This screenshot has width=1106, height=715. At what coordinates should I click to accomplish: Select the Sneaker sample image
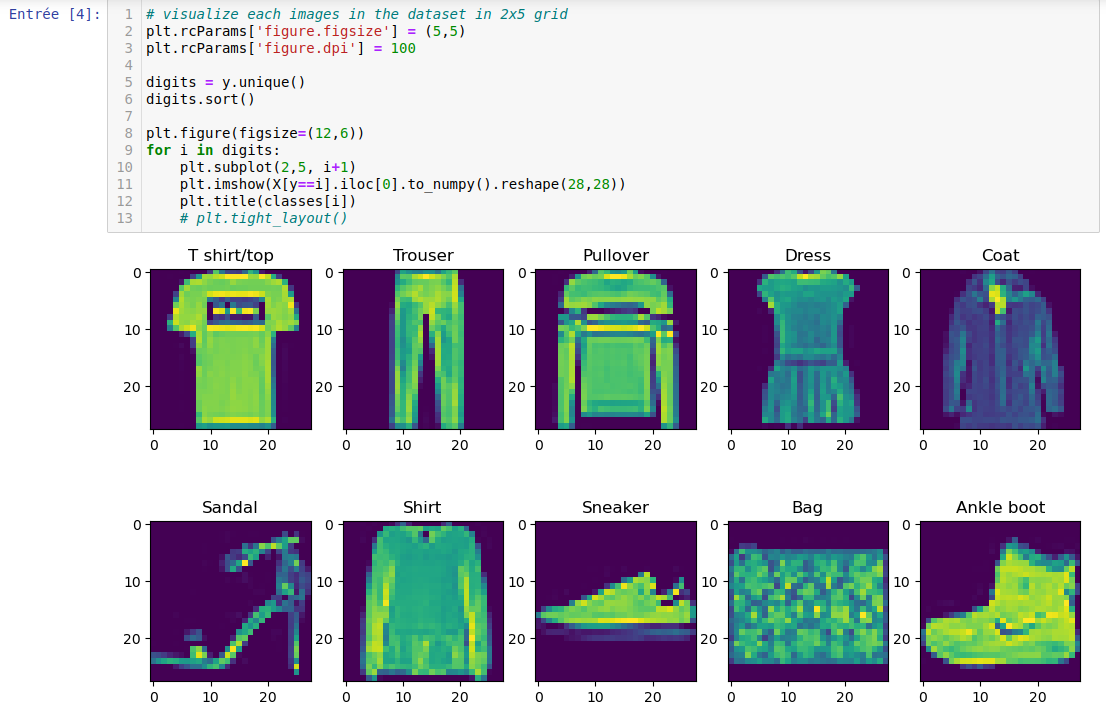click(x=615, y=601)
